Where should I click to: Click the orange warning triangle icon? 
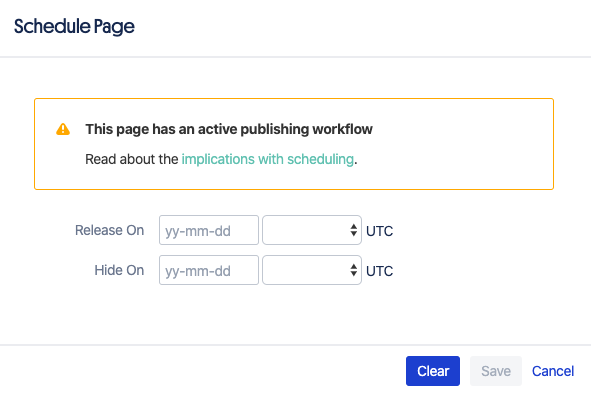[63, 129]
